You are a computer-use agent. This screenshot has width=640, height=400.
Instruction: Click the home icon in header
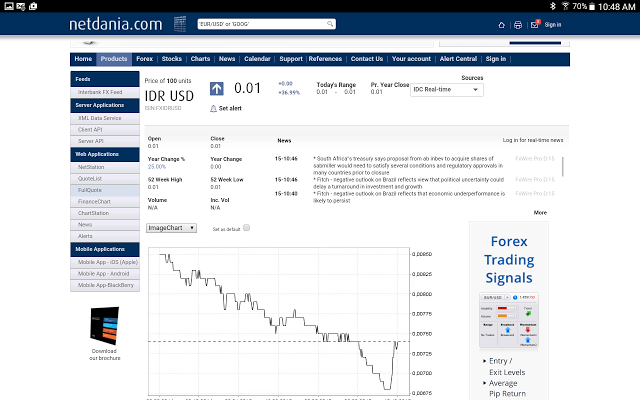(x=502, y=25)
